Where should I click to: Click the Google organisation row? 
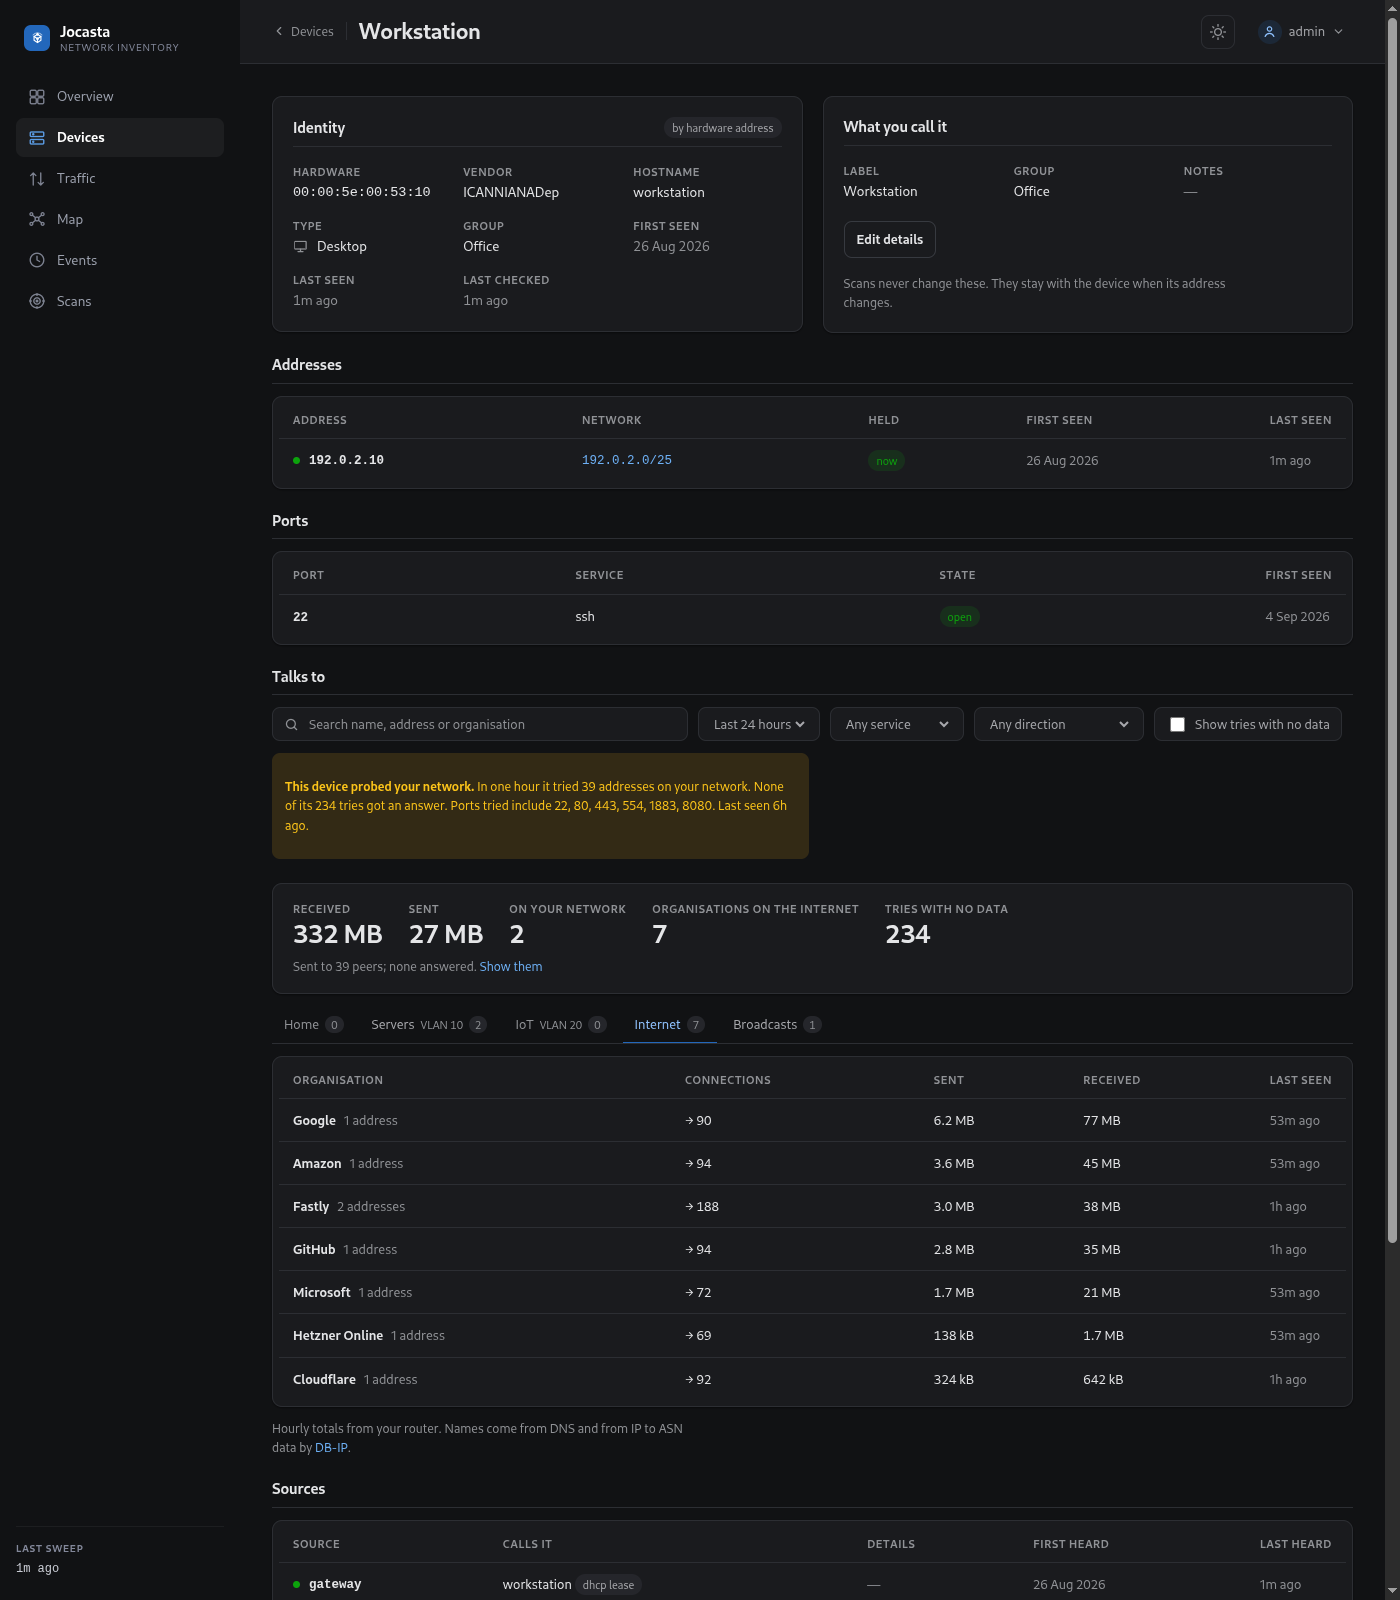coord(812,1121)
